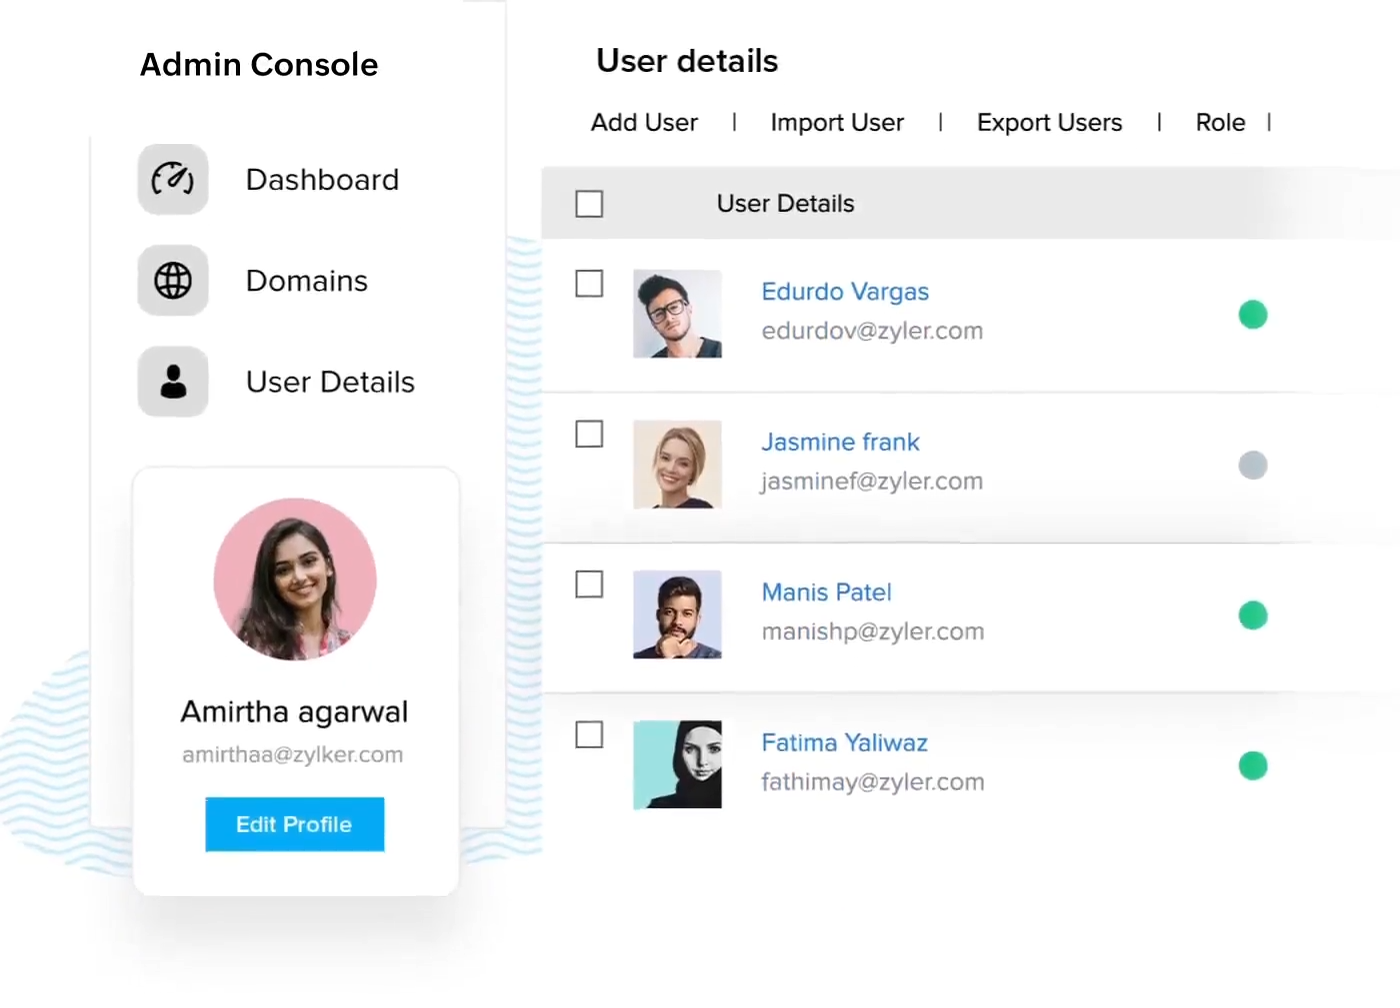Open the Manis Patel name link
Screen dimensions: 1400x1008
pos(826,592)
